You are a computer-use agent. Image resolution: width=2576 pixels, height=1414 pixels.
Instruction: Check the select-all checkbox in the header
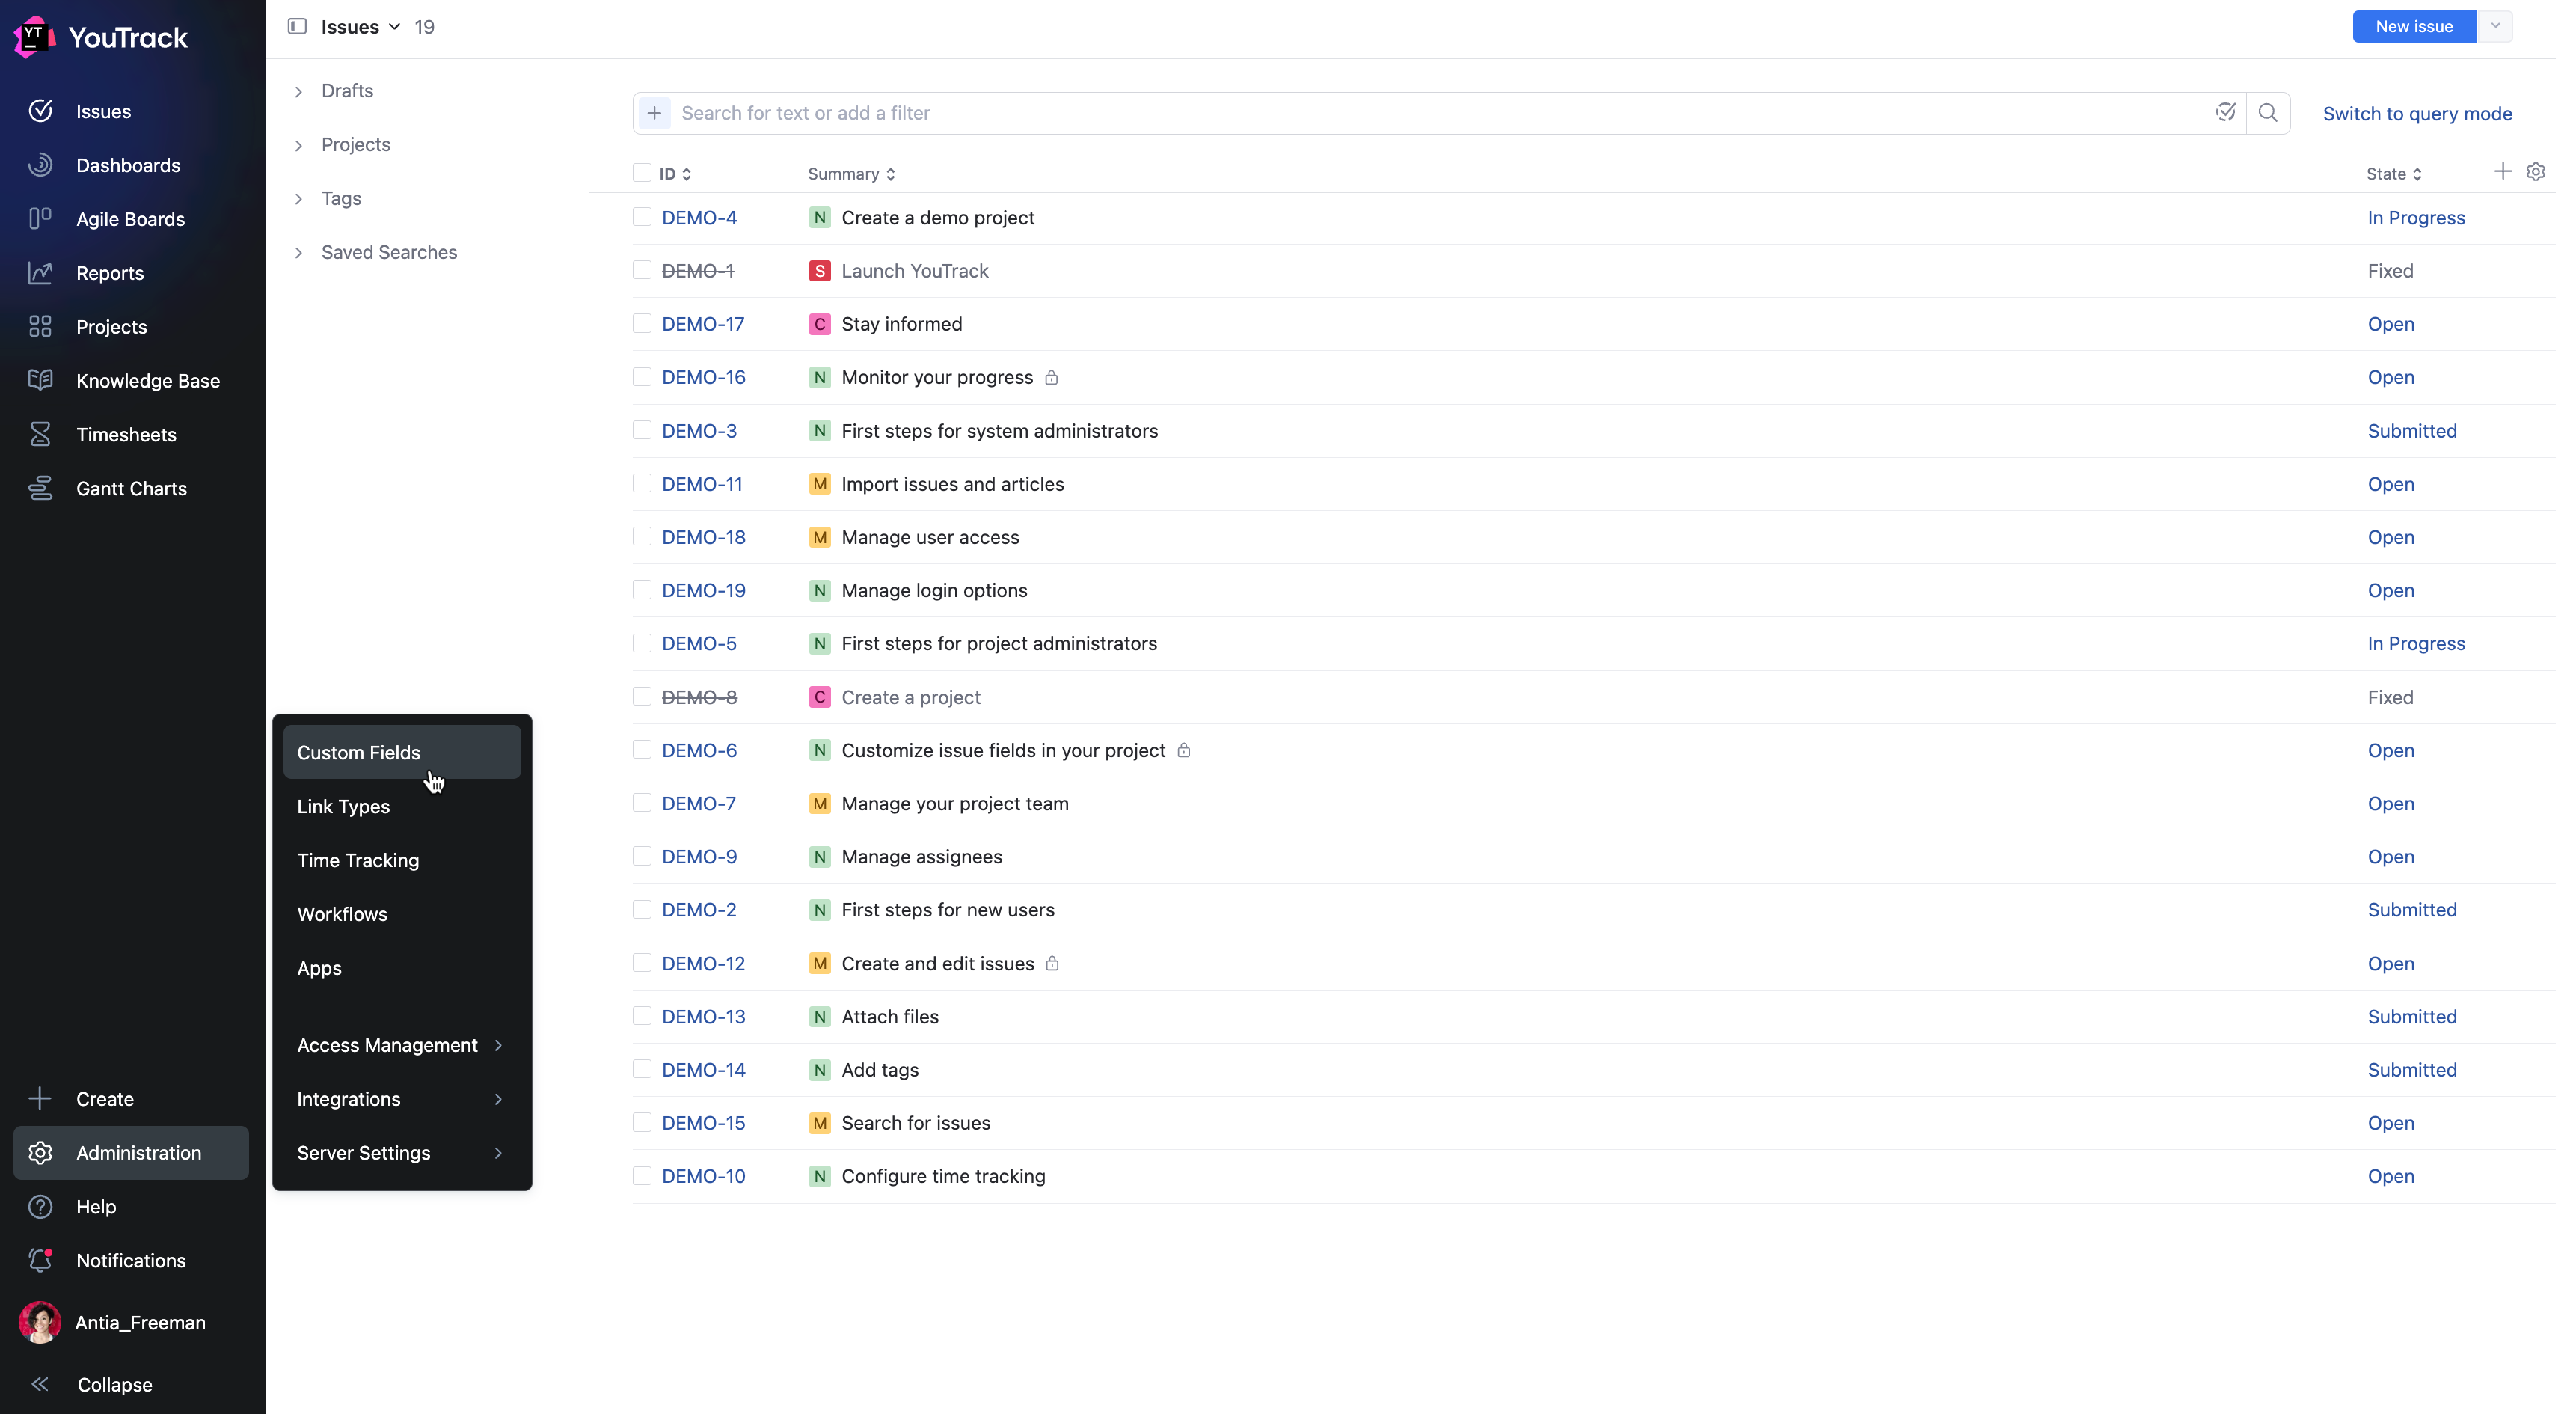642,172
